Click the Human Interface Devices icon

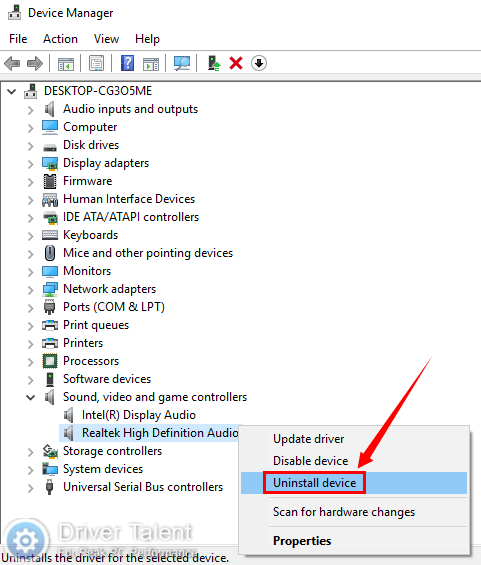[50, 200]
